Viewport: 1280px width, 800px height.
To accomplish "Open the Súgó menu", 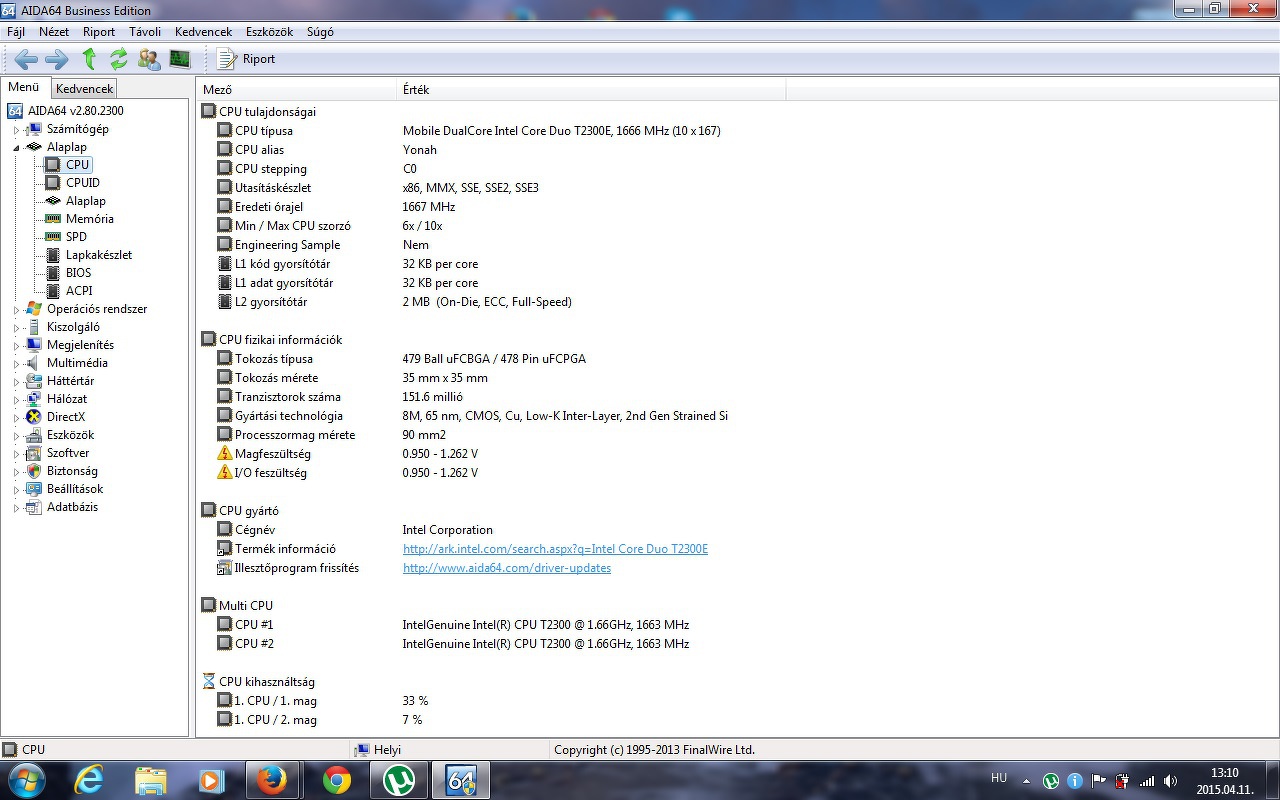I will coord(320,32).
